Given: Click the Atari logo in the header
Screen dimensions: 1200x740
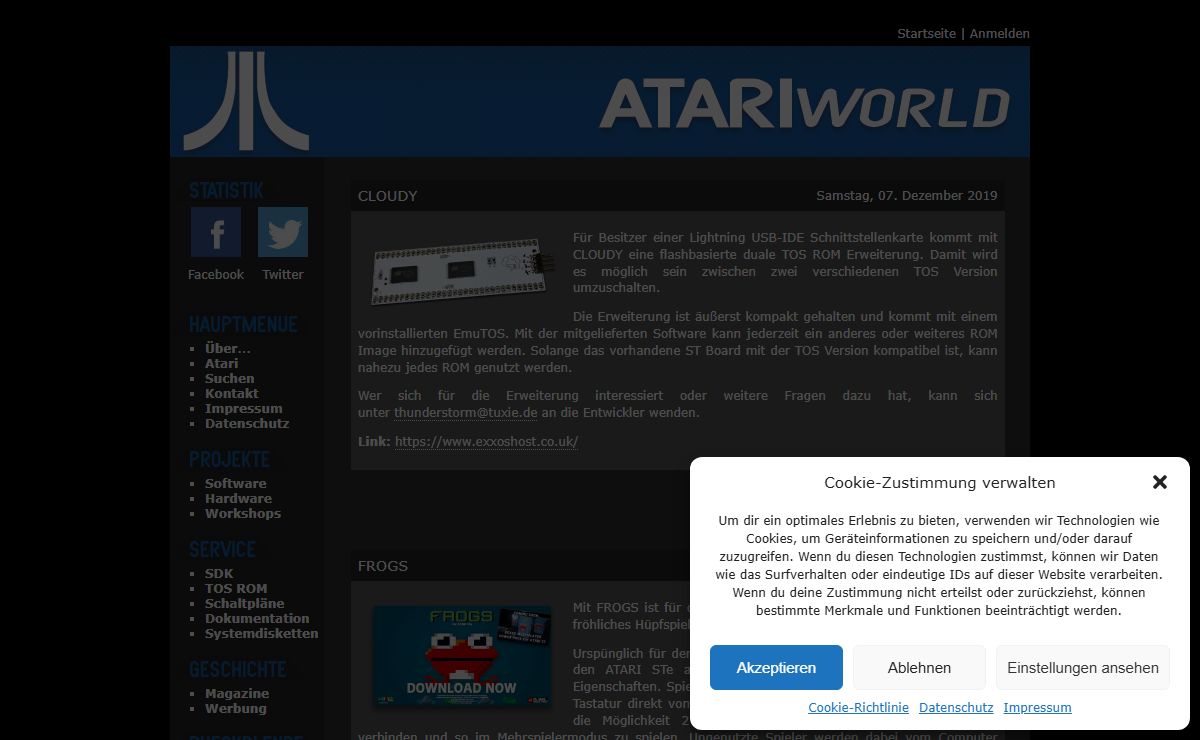Looking at the screenshot, I should click(246, 101).
